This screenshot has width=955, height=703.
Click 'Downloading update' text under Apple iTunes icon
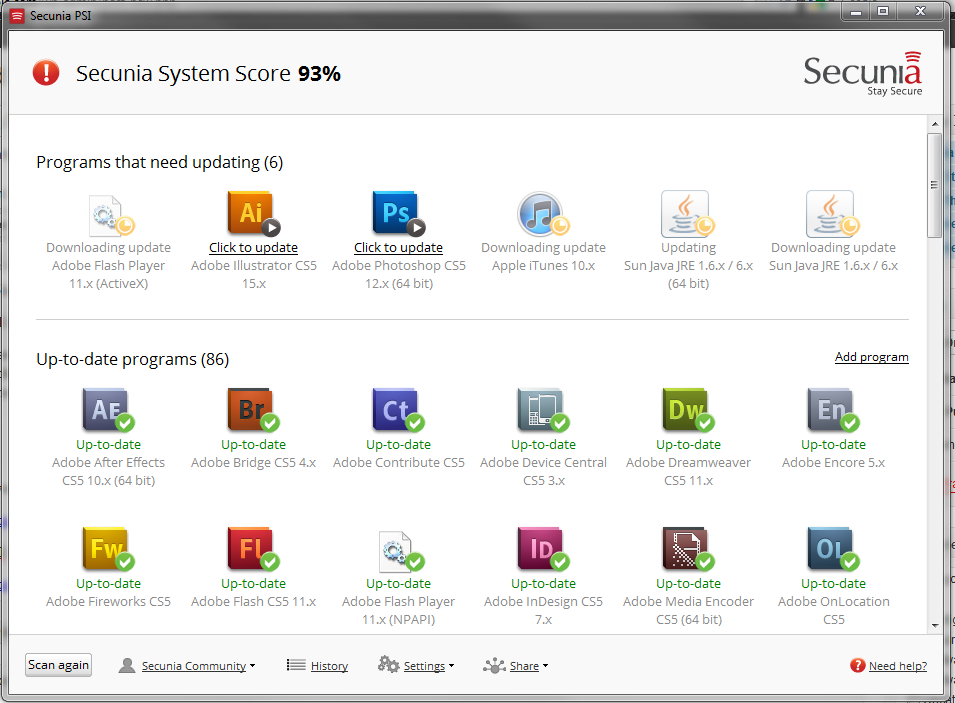543,247
